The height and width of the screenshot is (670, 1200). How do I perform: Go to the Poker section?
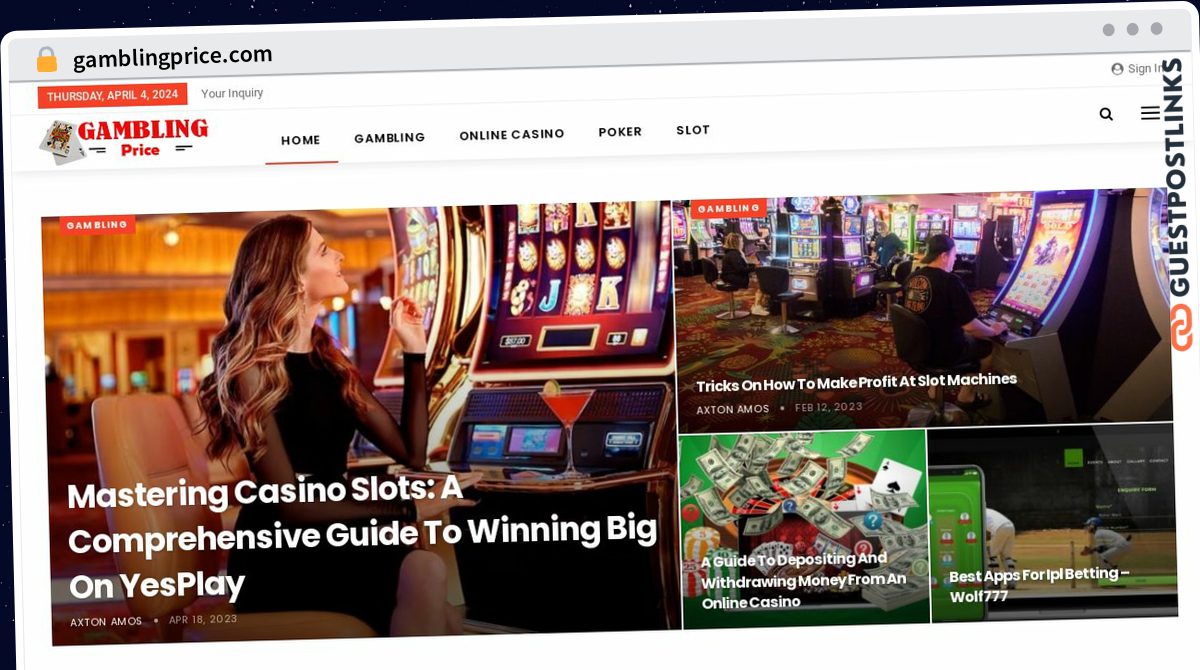click(x=620, y=132)
